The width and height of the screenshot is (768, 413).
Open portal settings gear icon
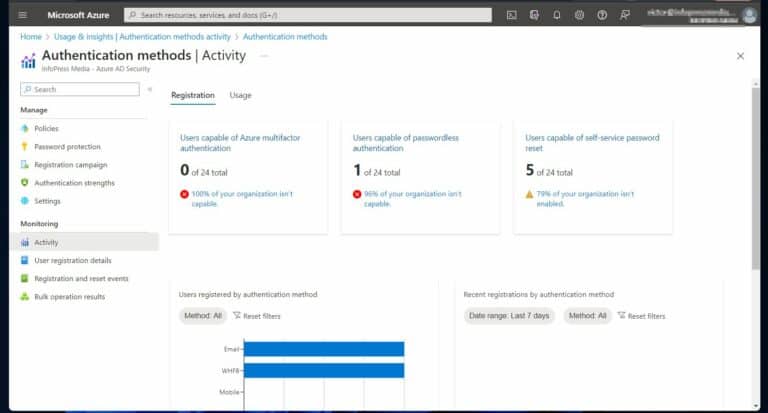coord(579,15)
